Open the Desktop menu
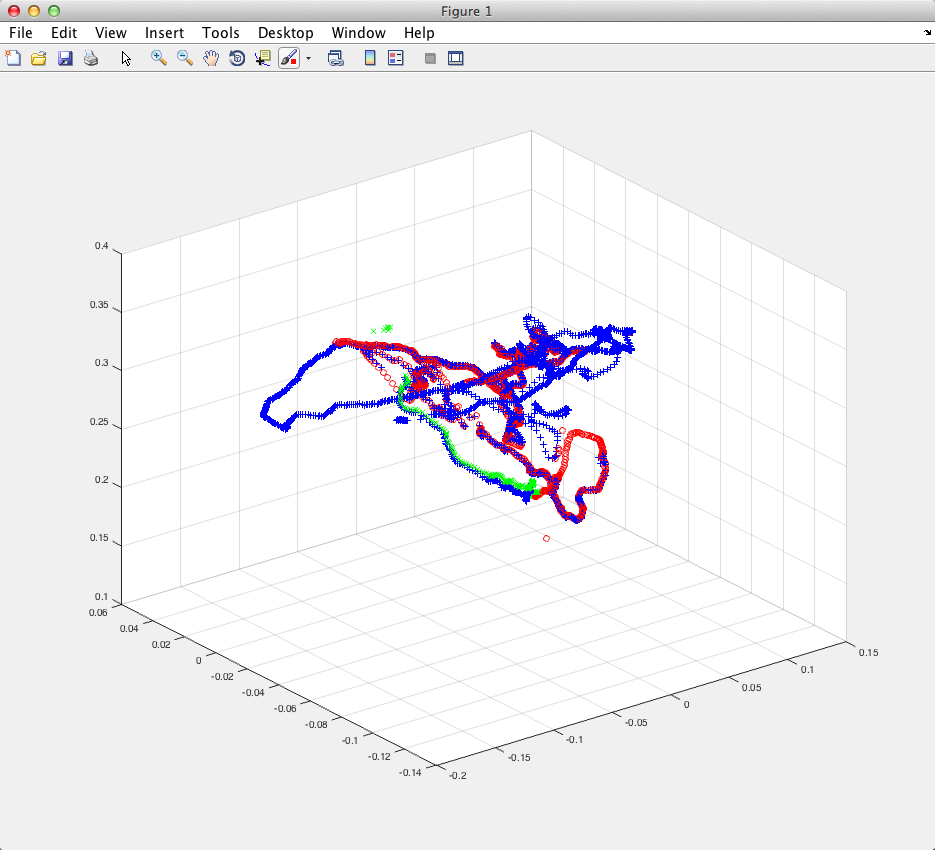 286,33
